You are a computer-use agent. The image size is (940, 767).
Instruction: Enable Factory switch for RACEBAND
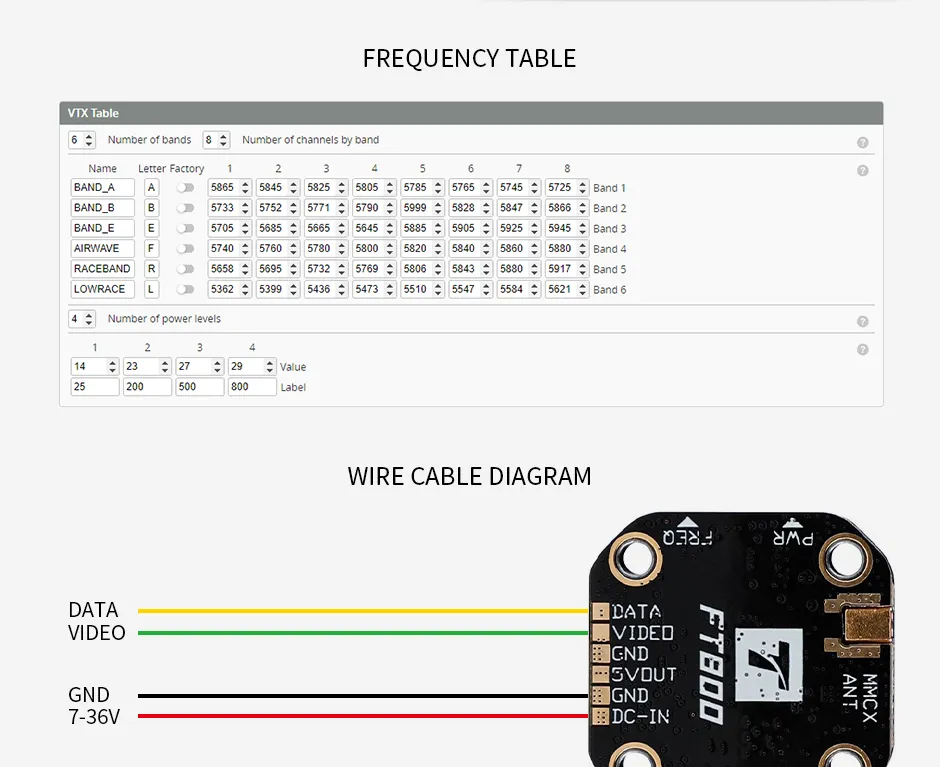pyautogui.click(x=185, y=269)
